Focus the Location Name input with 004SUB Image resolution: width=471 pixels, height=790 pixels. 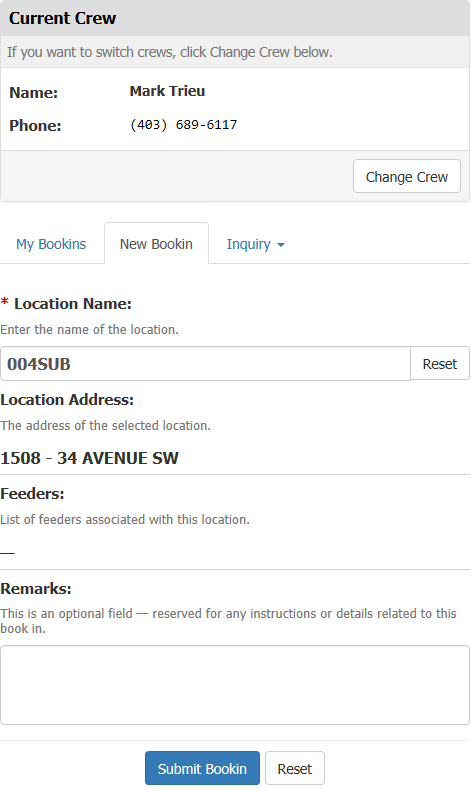click(x=206, y=364)
